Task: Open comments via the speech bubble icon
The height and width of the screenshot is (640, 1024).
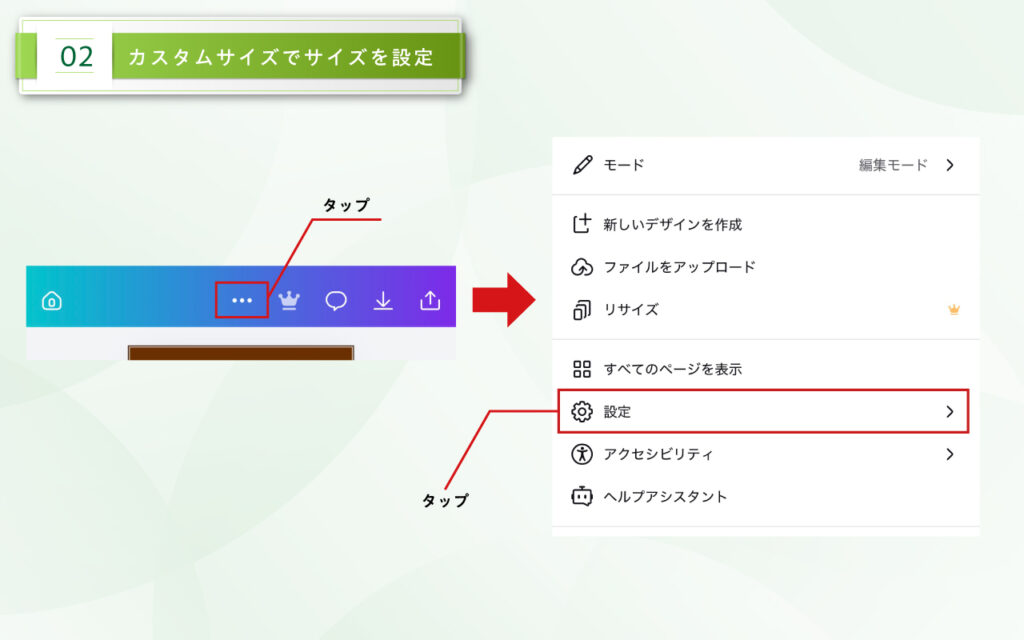Action: pos(336,298)
